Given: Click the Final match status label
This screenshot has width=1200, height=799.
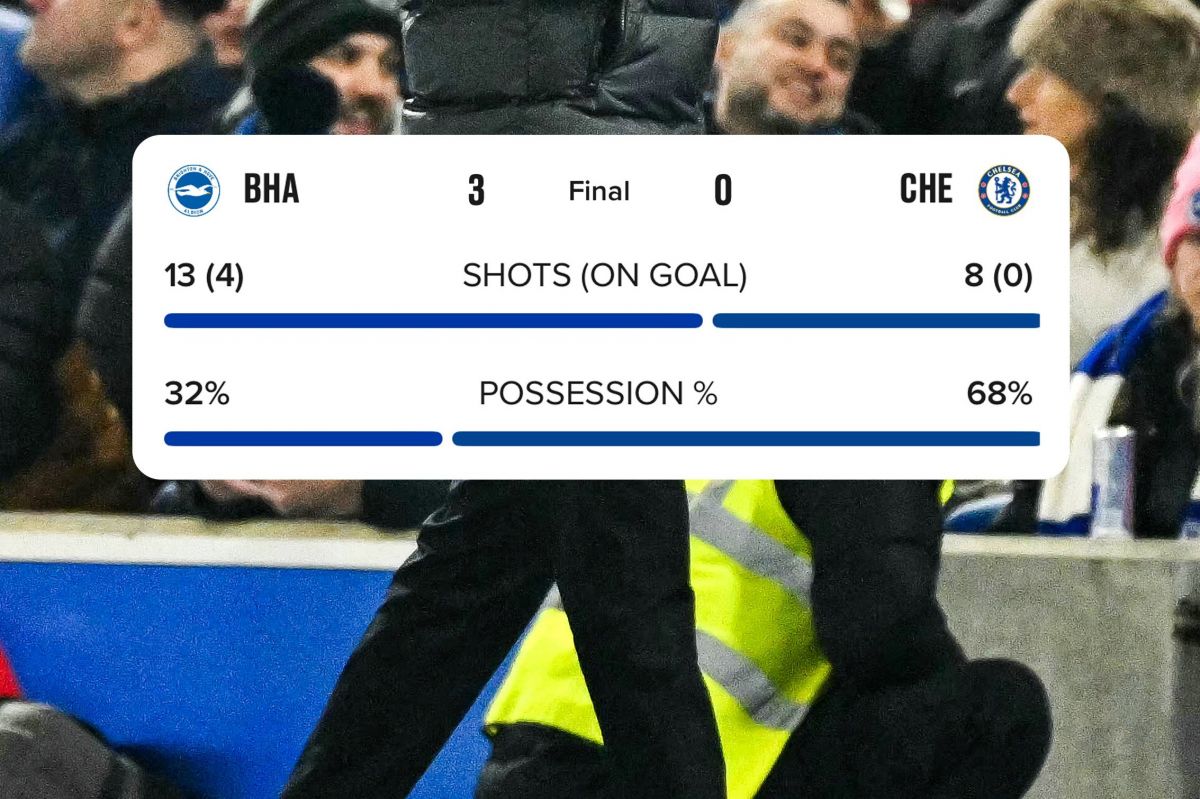Looking at the screenshot, I should point(599,191).
